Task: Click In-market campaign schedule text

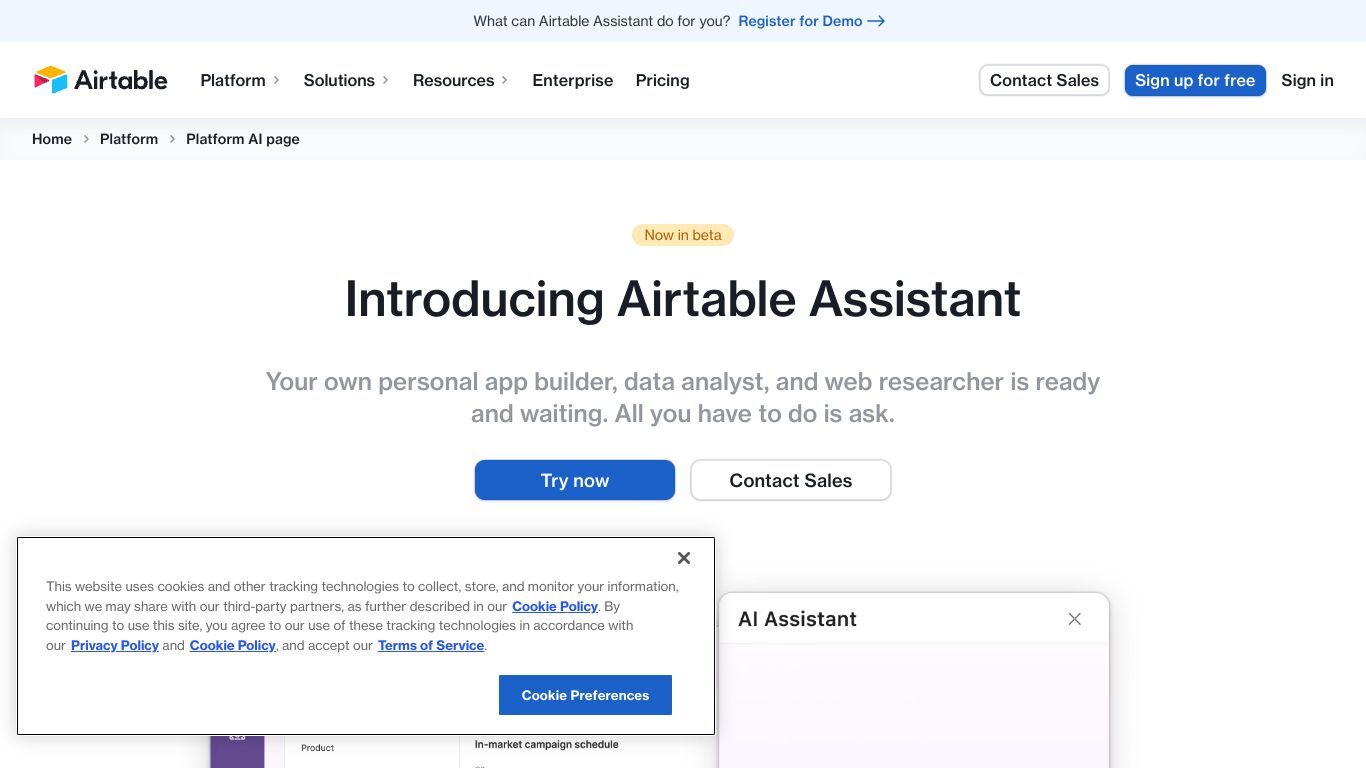Action: click(546, 744)
